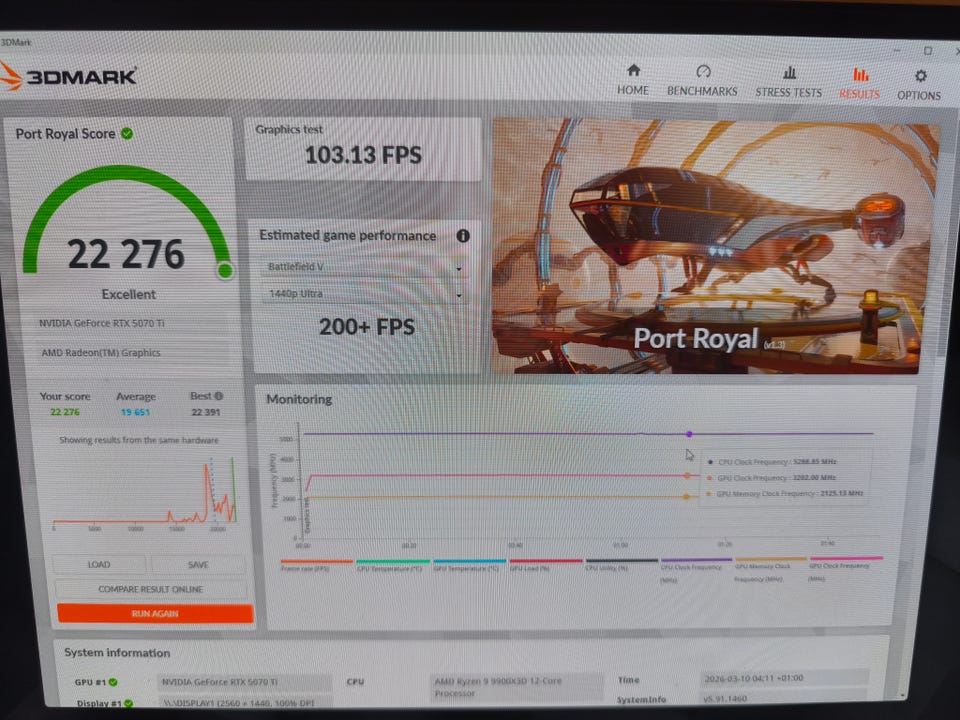Image resolution: width=960 pixels, height=720 pixels.
Task: Click the Home house icon
Action: tap(634, 70)
